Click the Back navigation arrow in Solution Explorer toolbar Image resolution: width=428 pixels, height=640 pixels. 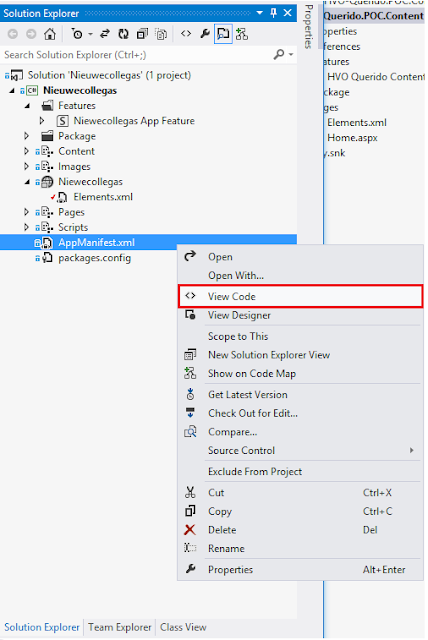pyautogui.click(x=13, y=34)
